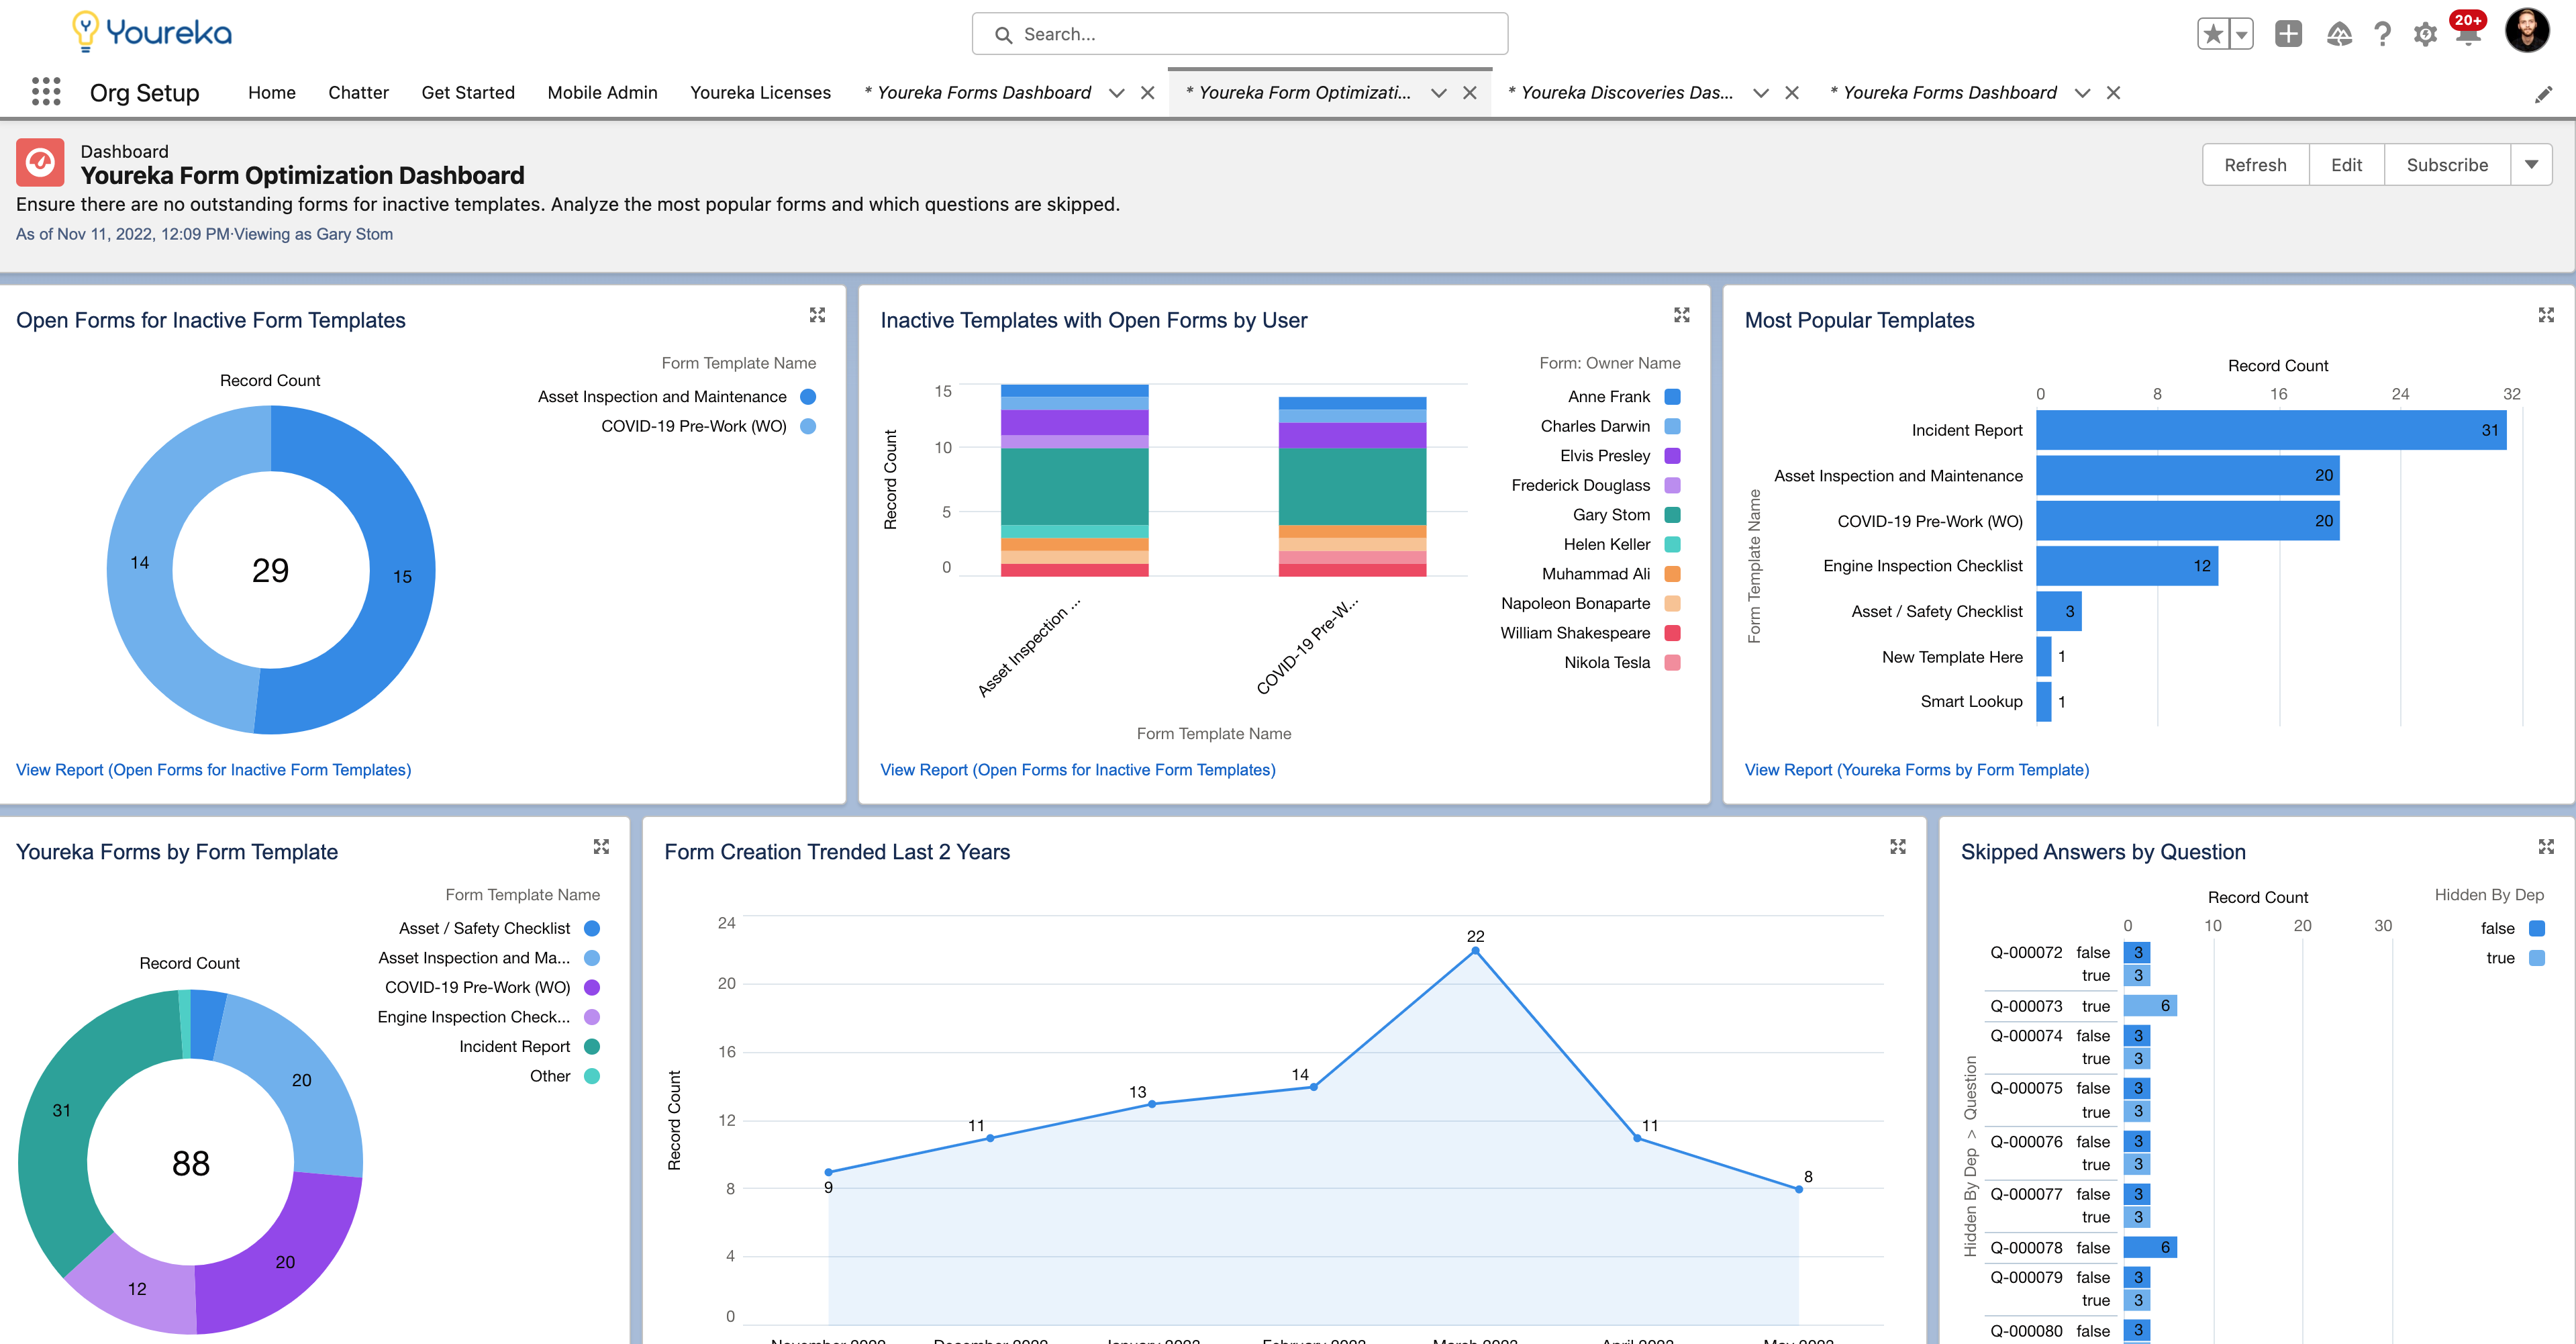Click COVID-19 Pre-Work (WO) legend swatch in top-left chart
Screen dimensions: 2576x1344
808,426
